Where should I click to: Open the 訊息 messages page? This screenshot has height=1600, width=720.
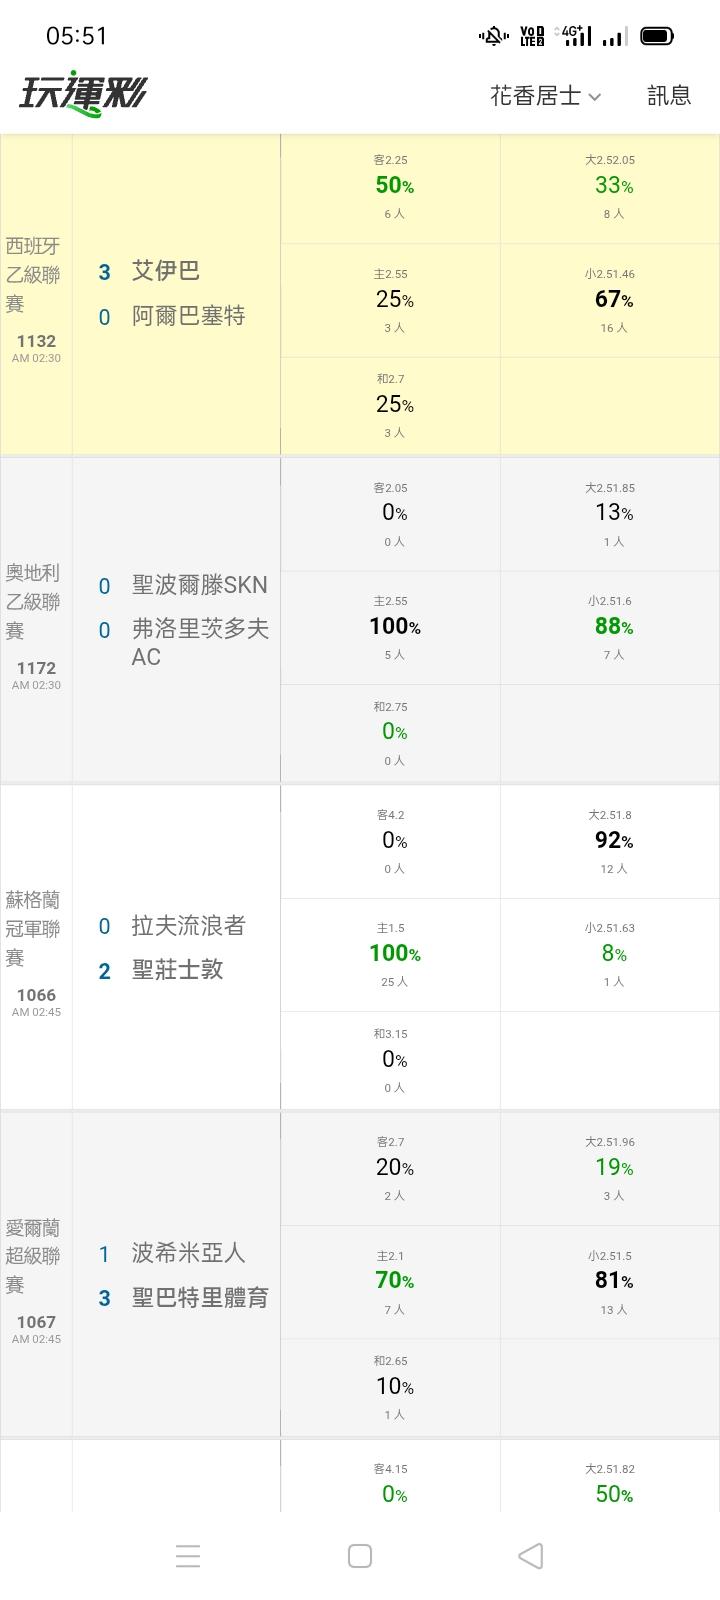[669, 96]
